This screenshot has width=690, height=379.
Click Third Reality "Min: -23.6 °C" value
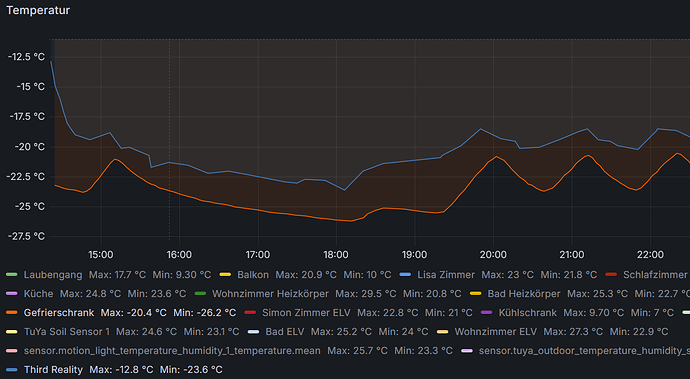pyautogui.click(x=191, y=369)
